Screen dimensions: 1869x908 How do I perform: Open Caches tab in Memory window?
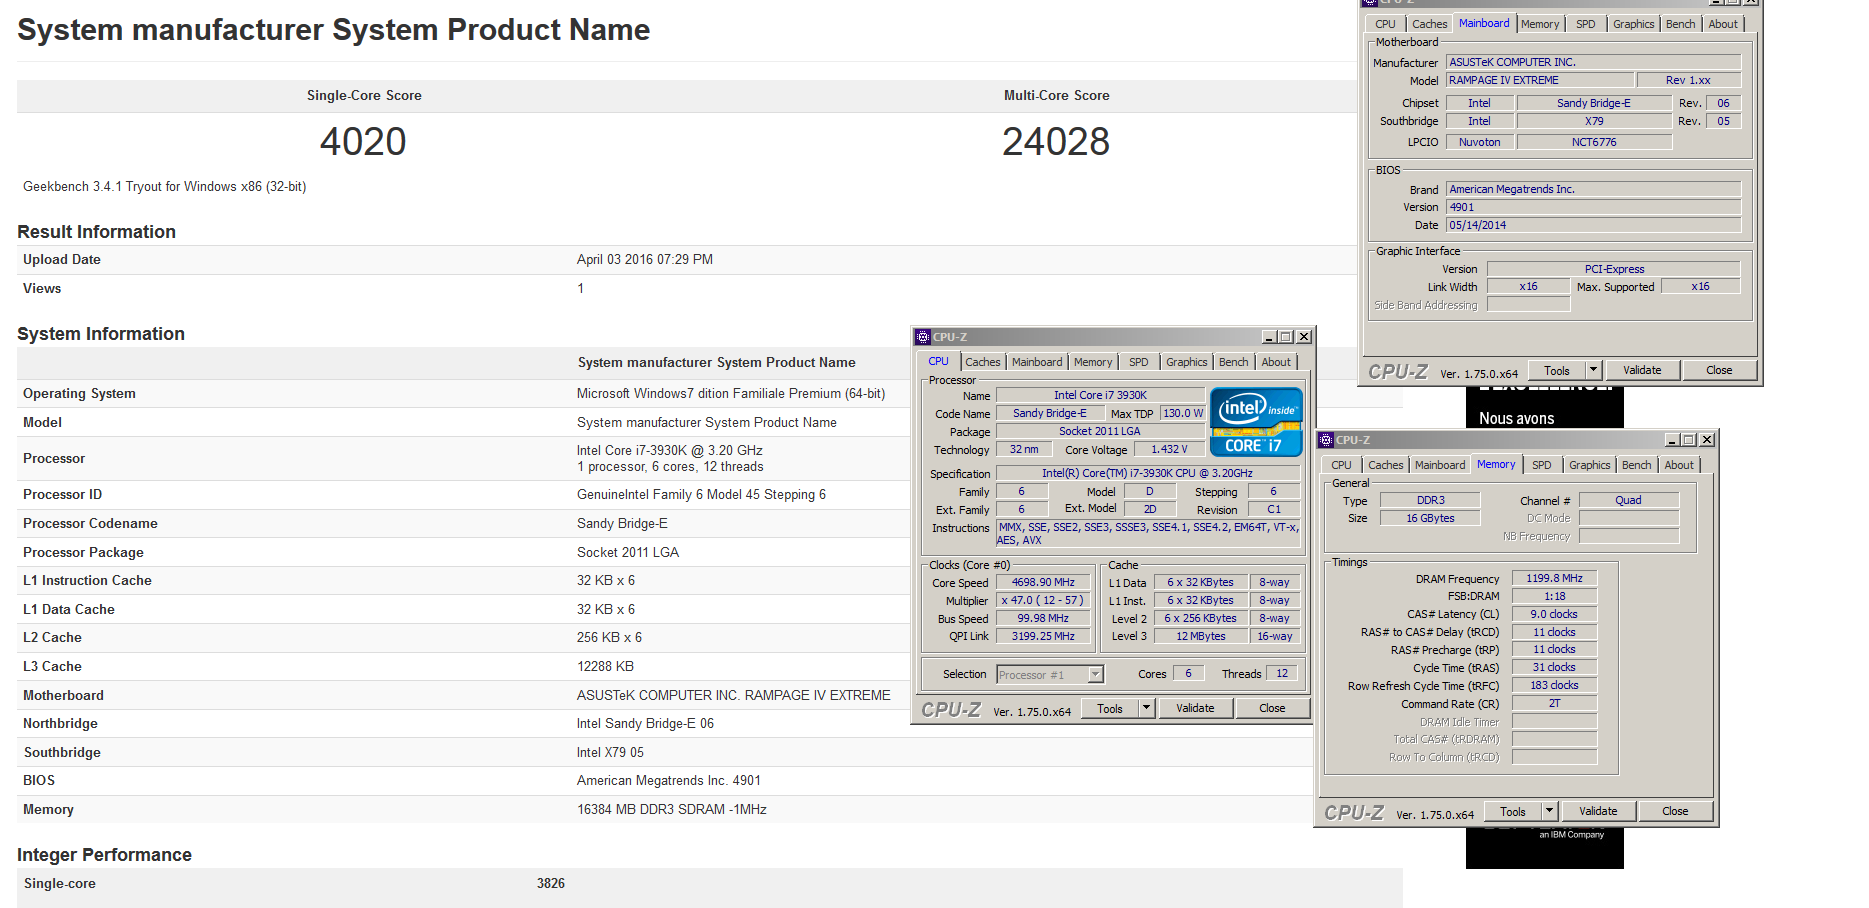[x=1386, y=465]
